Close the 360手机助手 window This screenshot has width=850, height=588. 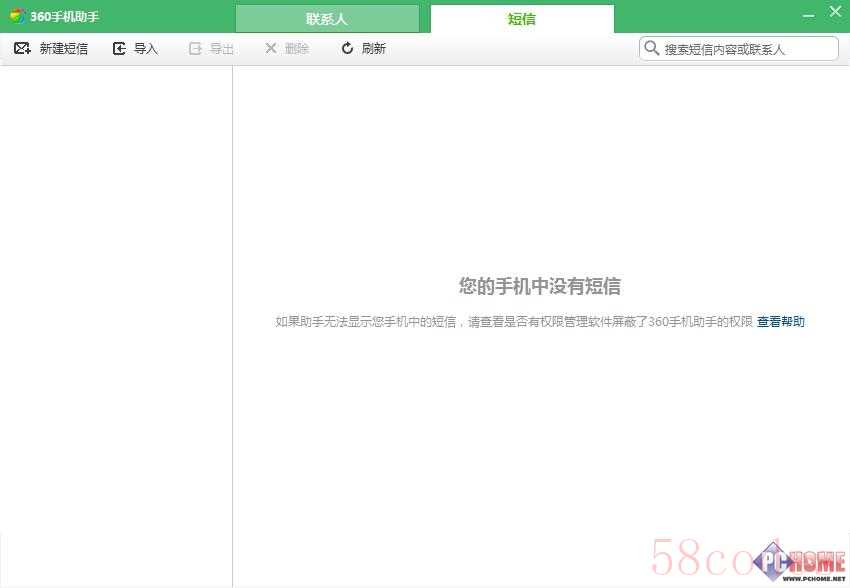click(835, 13)
